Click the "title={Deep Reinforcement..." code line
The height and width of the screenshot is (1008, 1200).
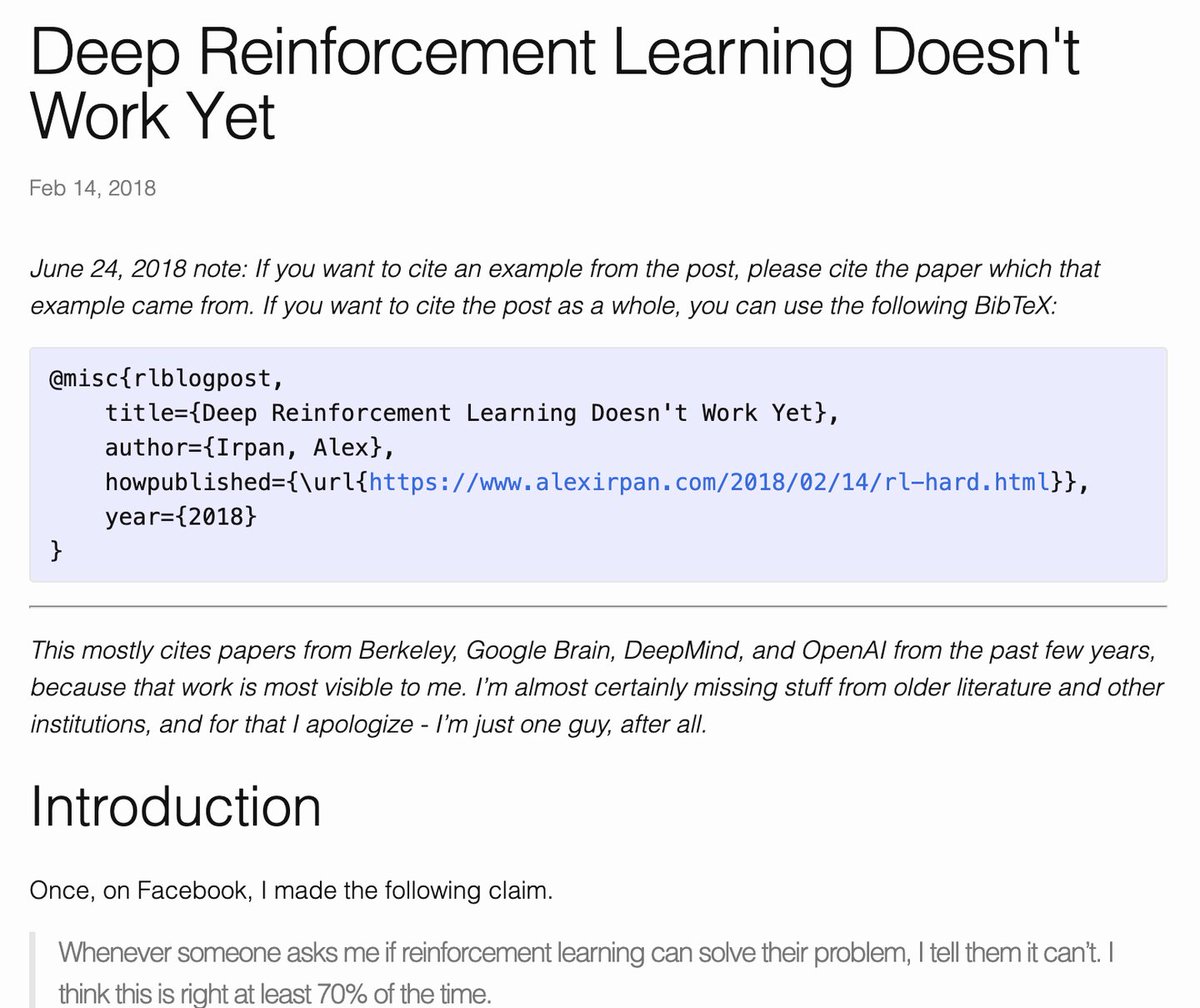[x=471, y=413]
